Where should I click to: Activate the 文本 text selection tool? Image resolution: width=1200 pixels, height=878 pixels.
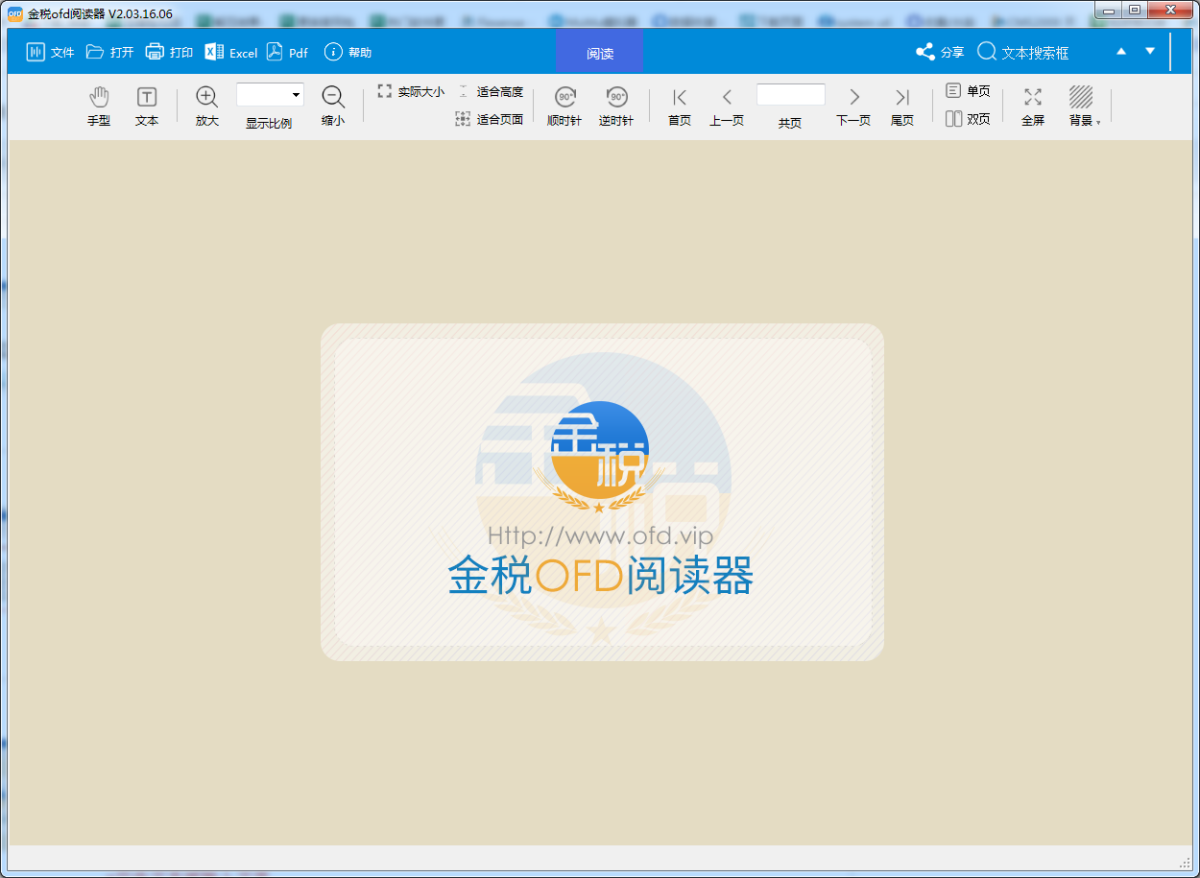click(147, 105)
